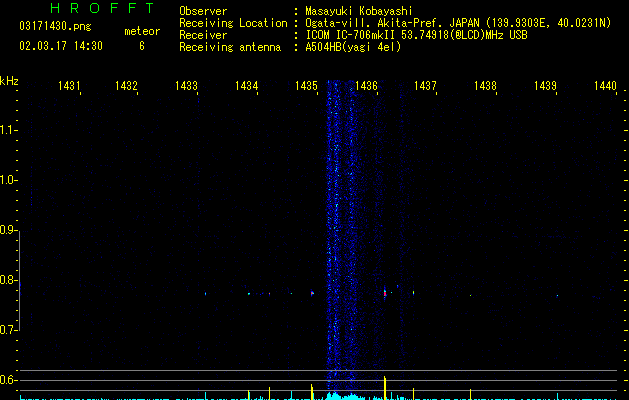629x400 pixels.
Task: Click the 0.7 frequency axis label
Action: [x=8, y=330]
